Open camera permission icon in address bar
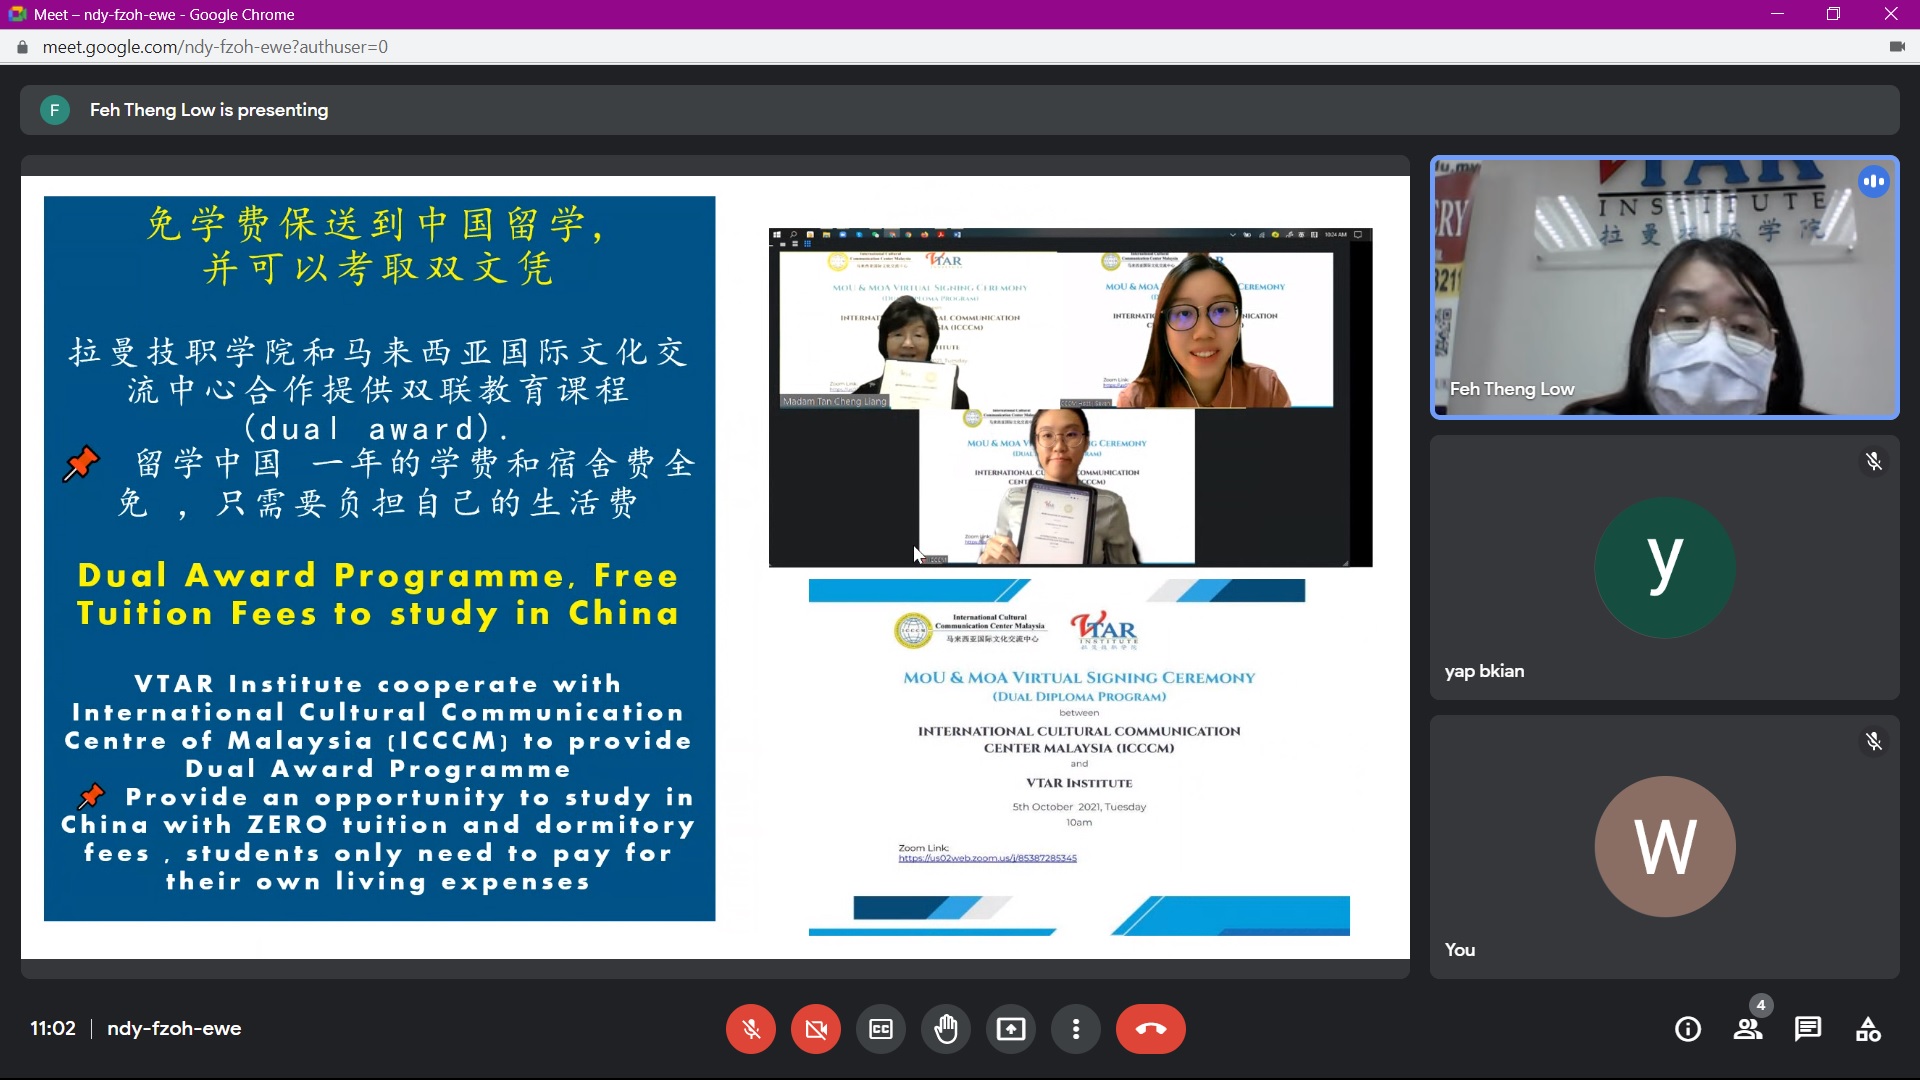1920x1080 pixels. (x=1897, y=47)
